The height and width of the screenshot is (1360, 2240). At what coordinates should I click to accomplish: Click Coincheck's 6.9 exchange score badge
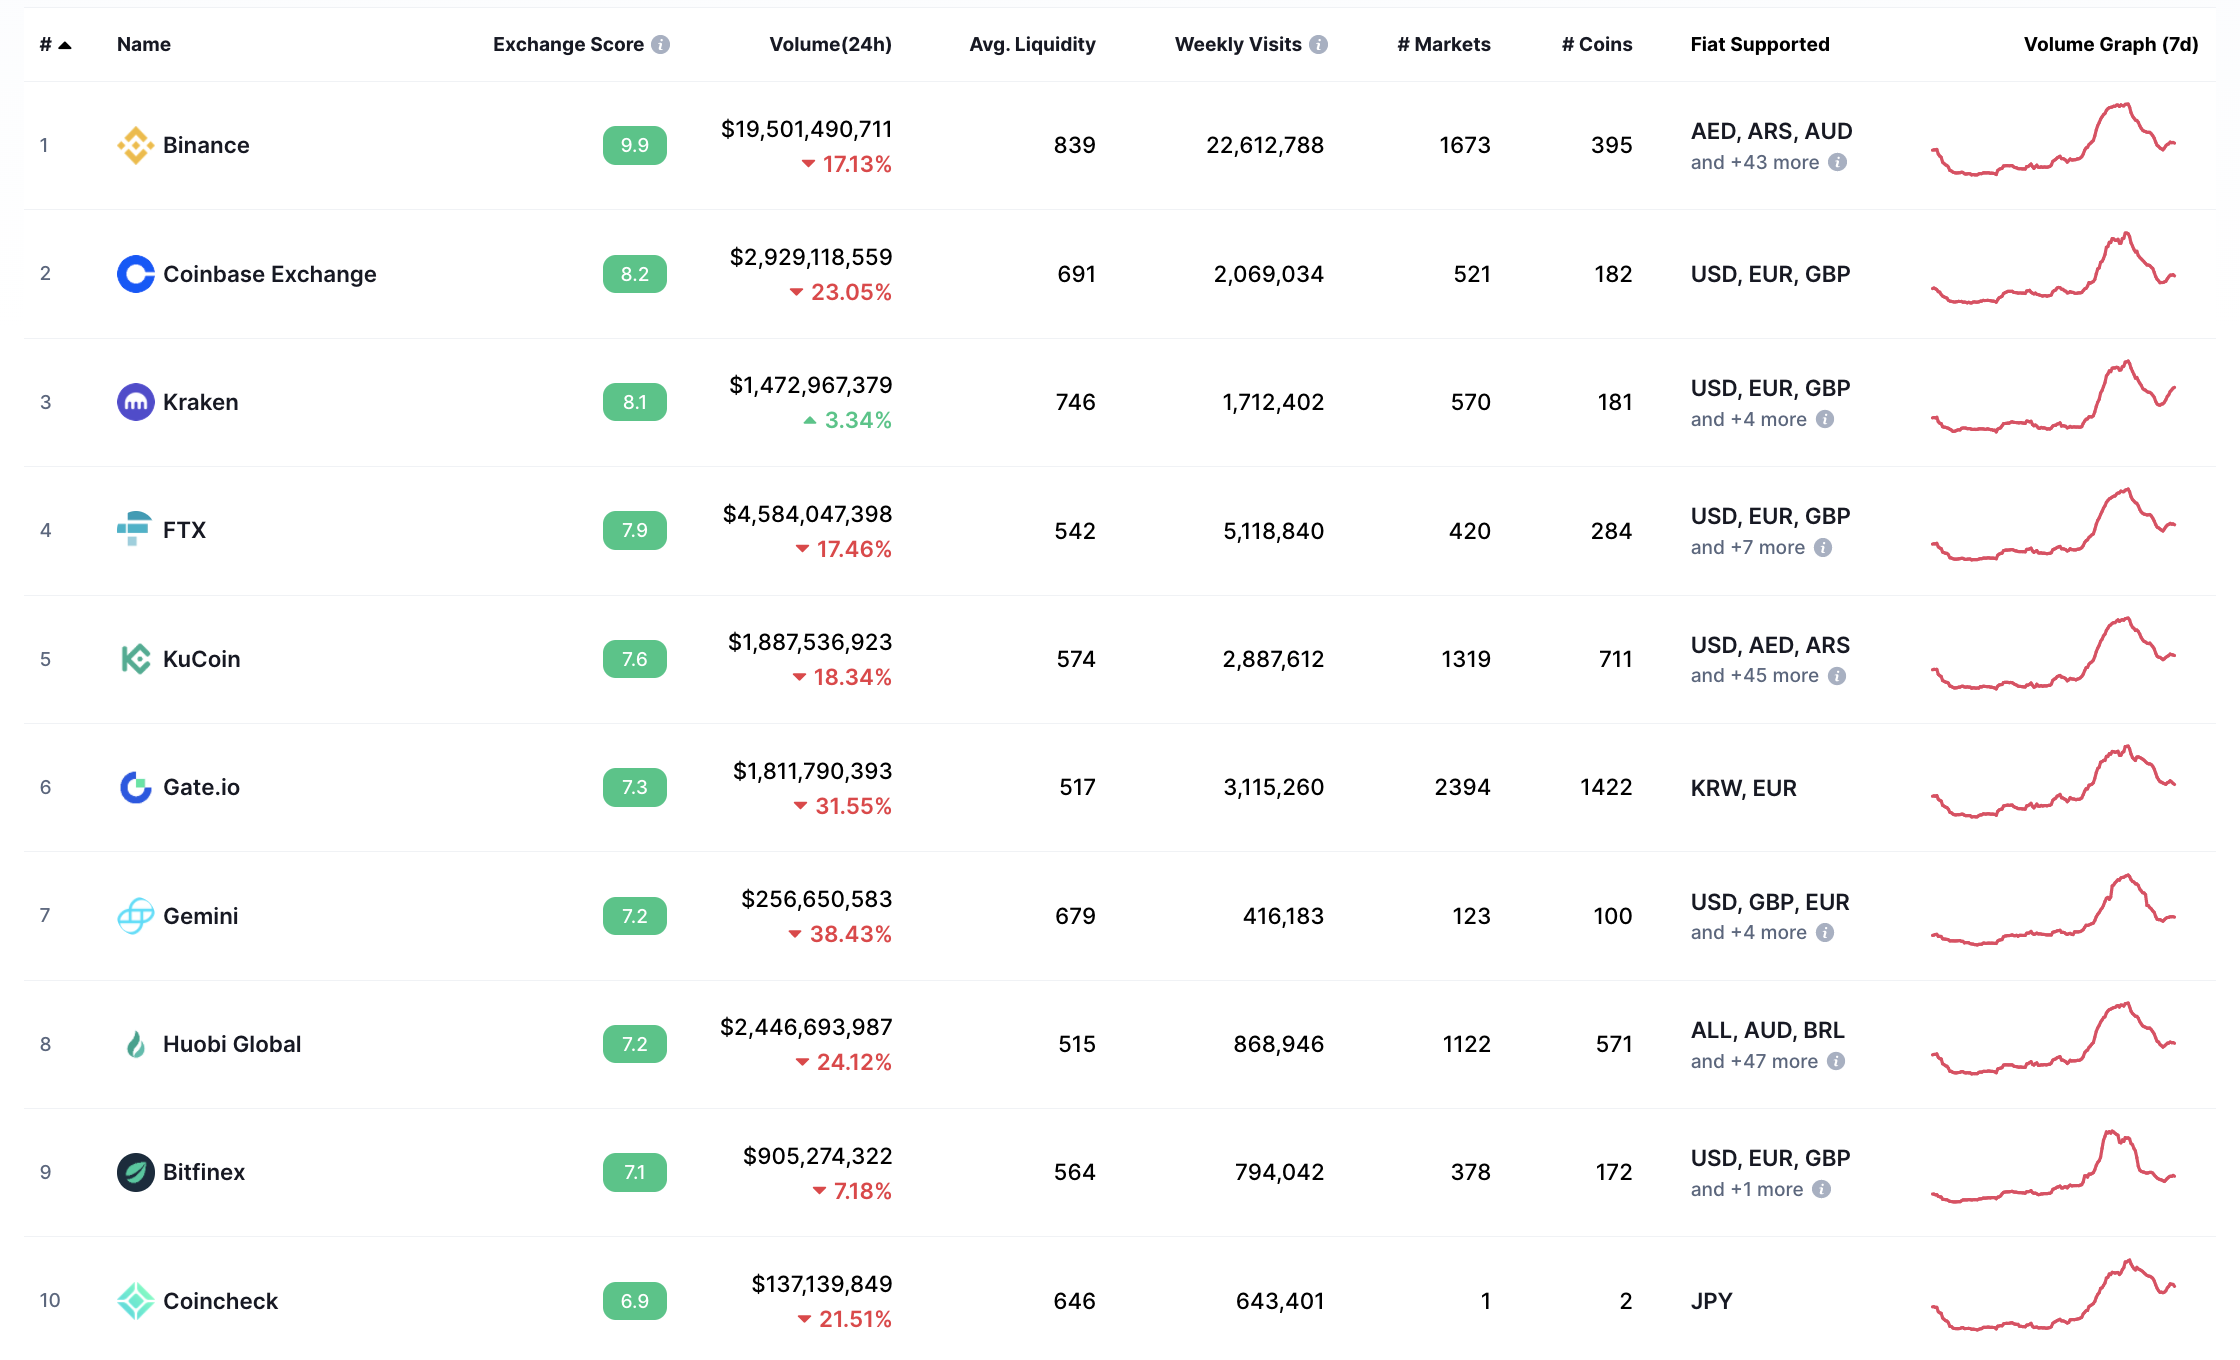tap(635, 1301)
